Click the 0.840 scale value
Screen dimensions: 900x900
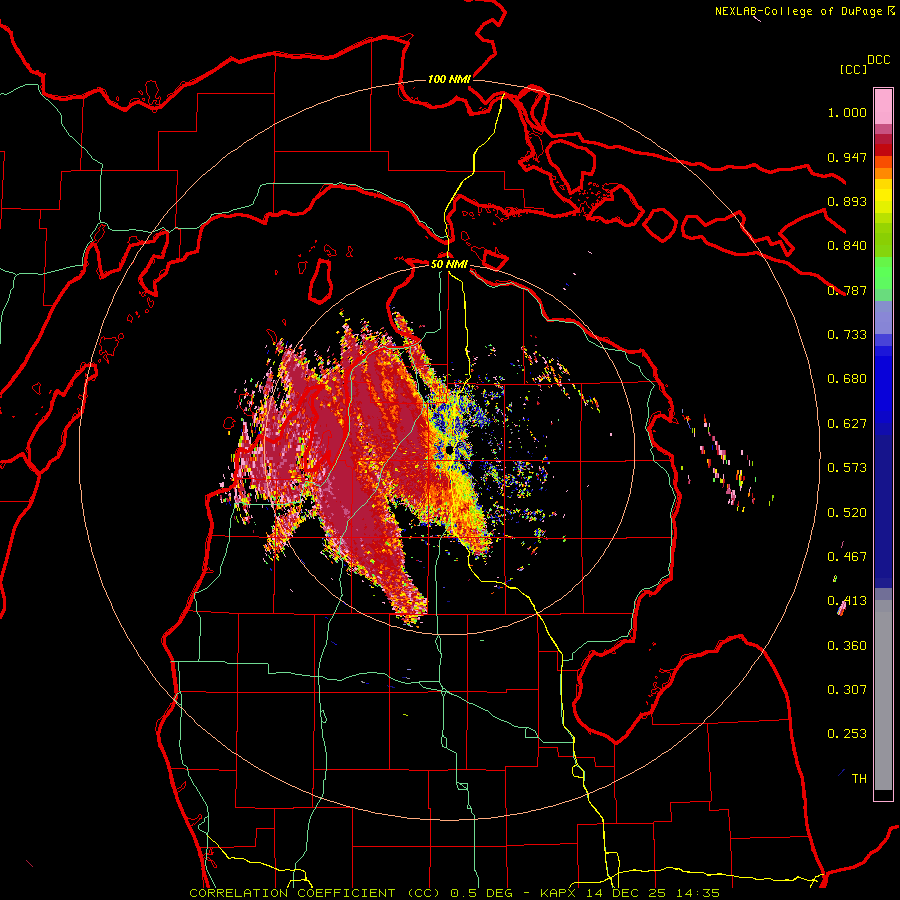847,246
